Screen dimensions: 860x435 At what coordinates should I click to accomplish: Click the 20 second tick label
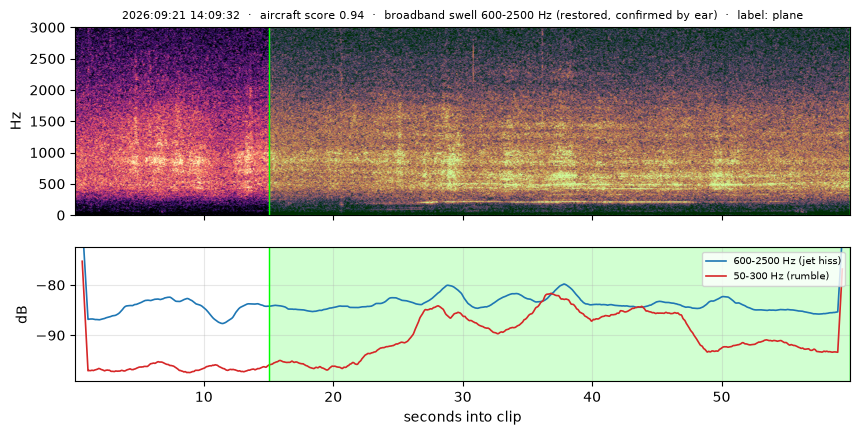333,396
